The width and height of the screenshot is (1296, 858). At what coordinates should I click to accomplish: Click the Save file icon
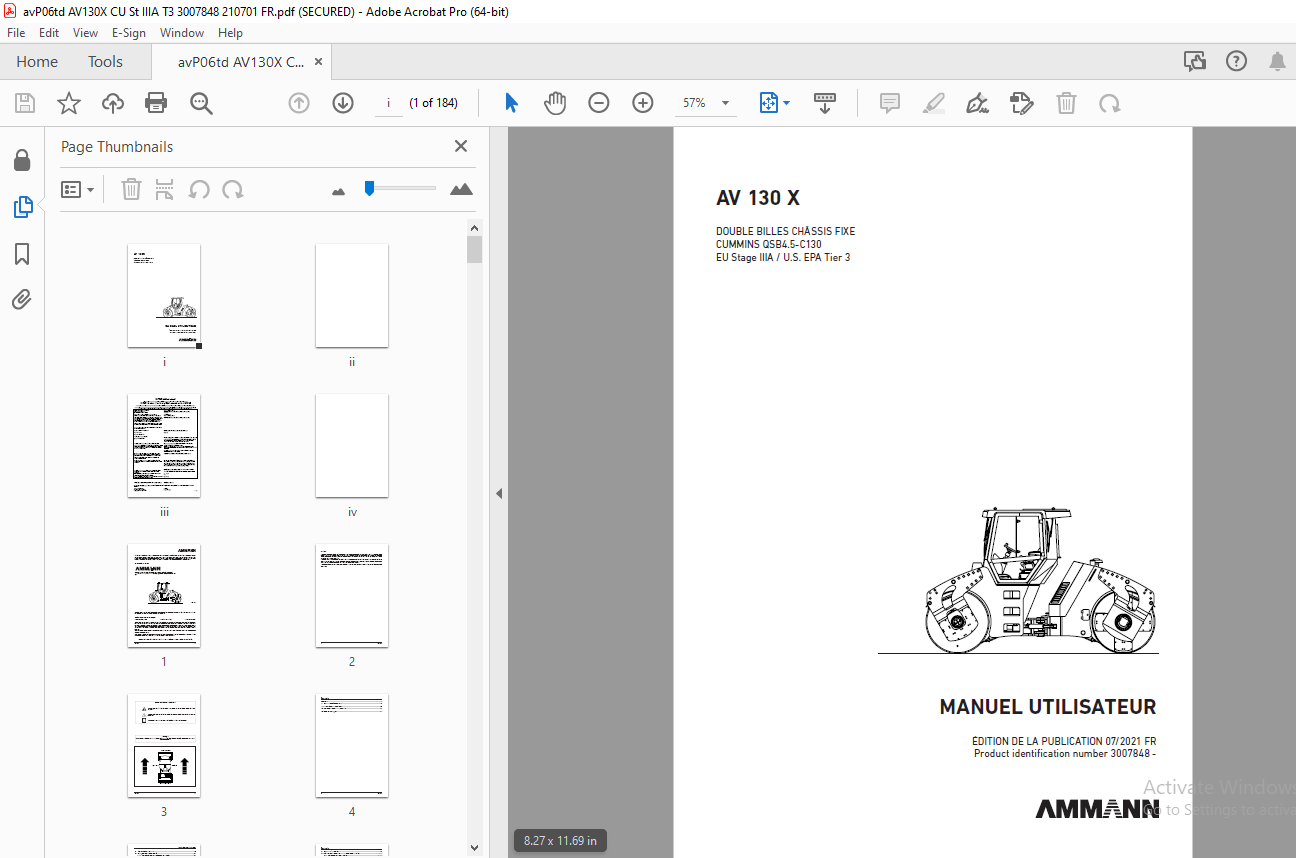pyautogui.click(x=25, y=103)
